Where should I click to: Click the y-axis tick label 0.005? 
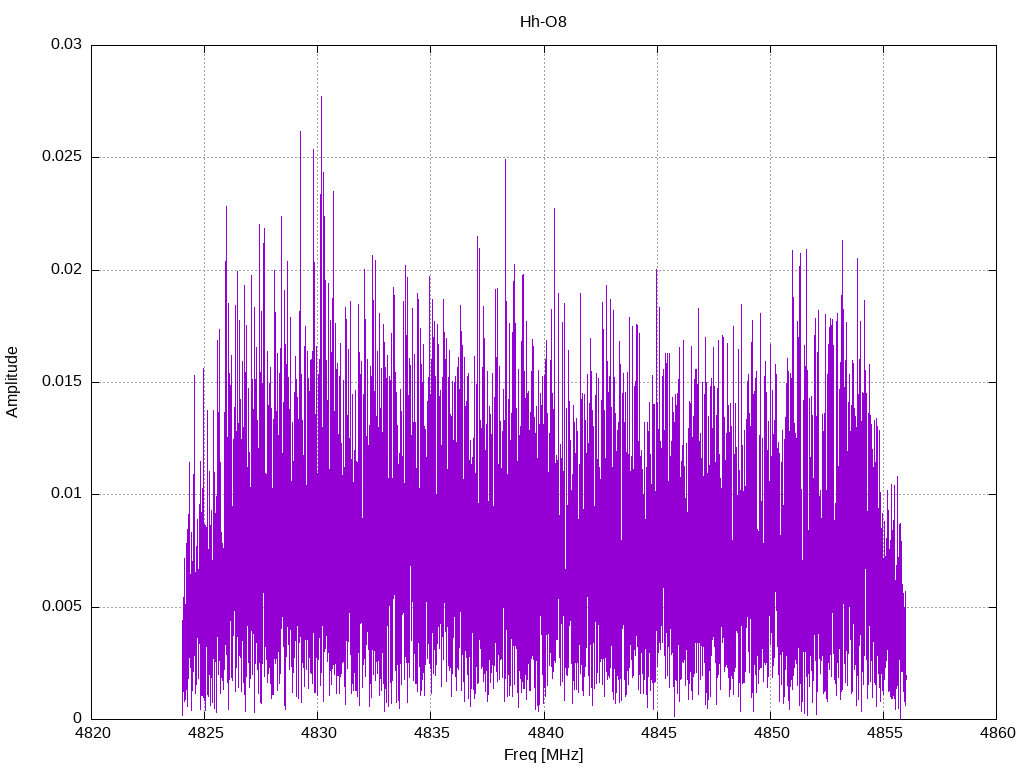(62, 607)
